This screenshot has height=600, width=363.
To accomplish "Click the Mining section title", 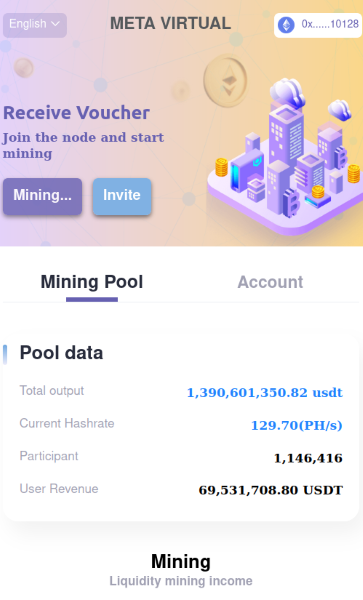I will click(x=181, y=562).
